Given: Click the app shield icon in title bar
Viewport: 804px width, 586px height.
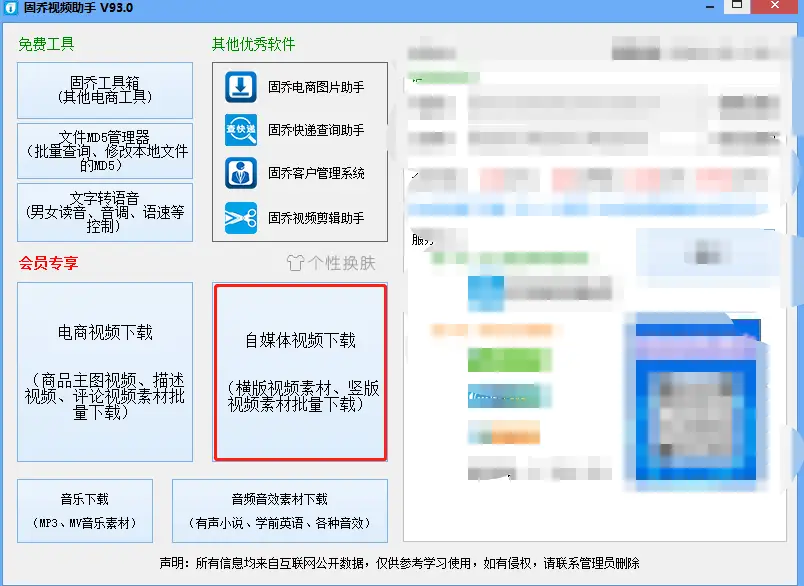Looking at the screenshot, I should coord(11,8).
